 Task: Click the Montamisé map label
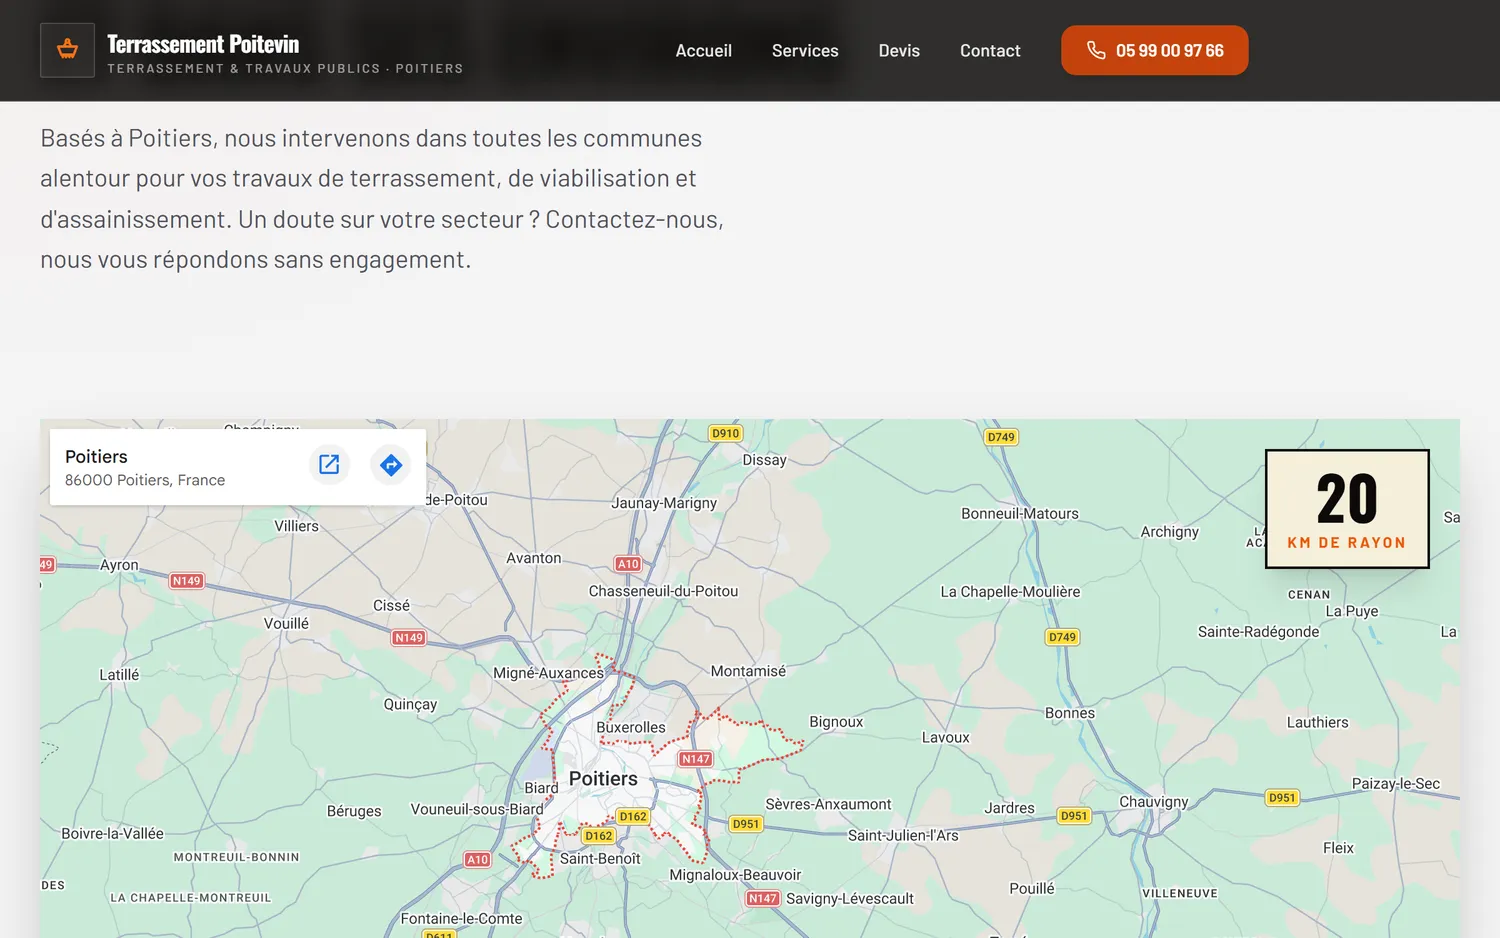coord(748,671)
